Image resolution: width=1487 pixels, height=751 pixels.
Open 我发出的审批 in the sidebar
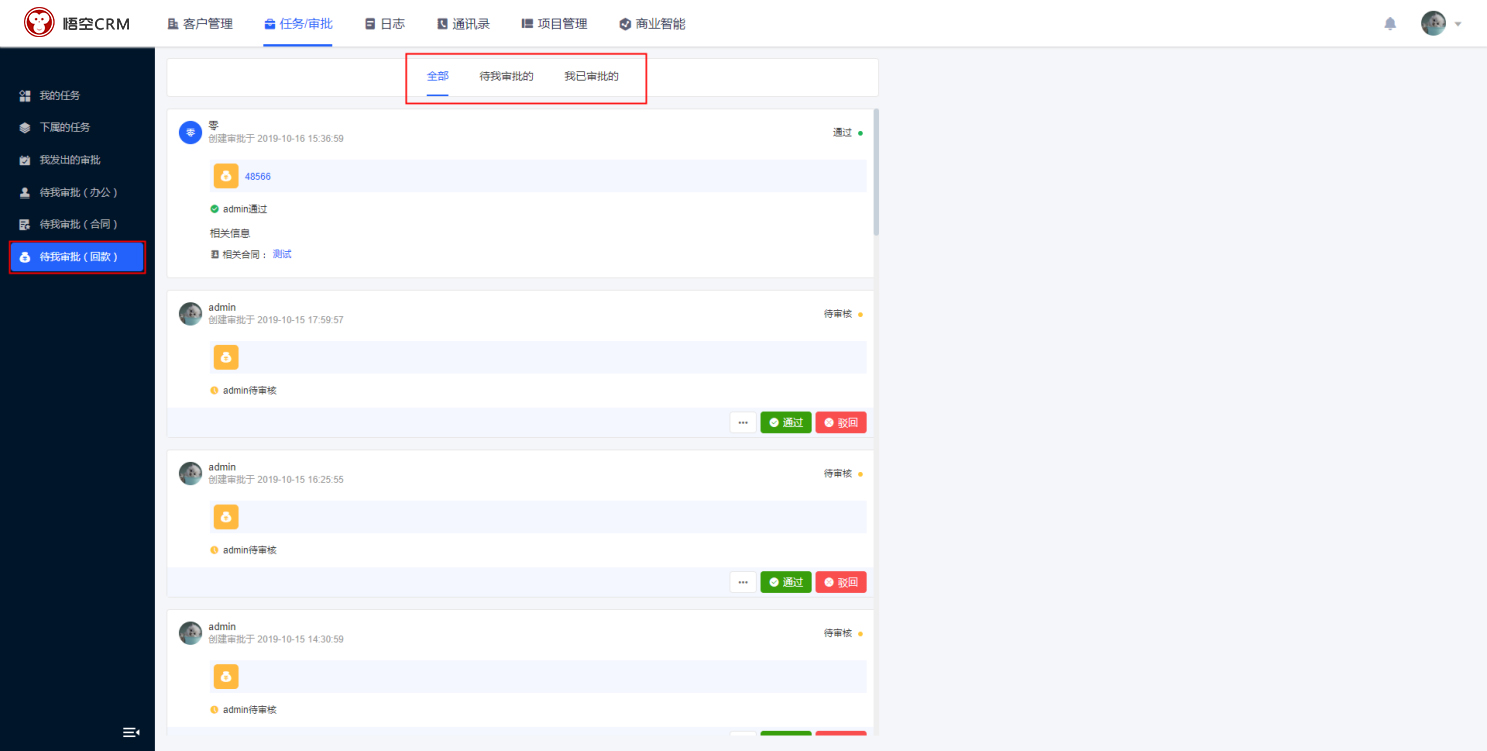(x=70, y=160)
